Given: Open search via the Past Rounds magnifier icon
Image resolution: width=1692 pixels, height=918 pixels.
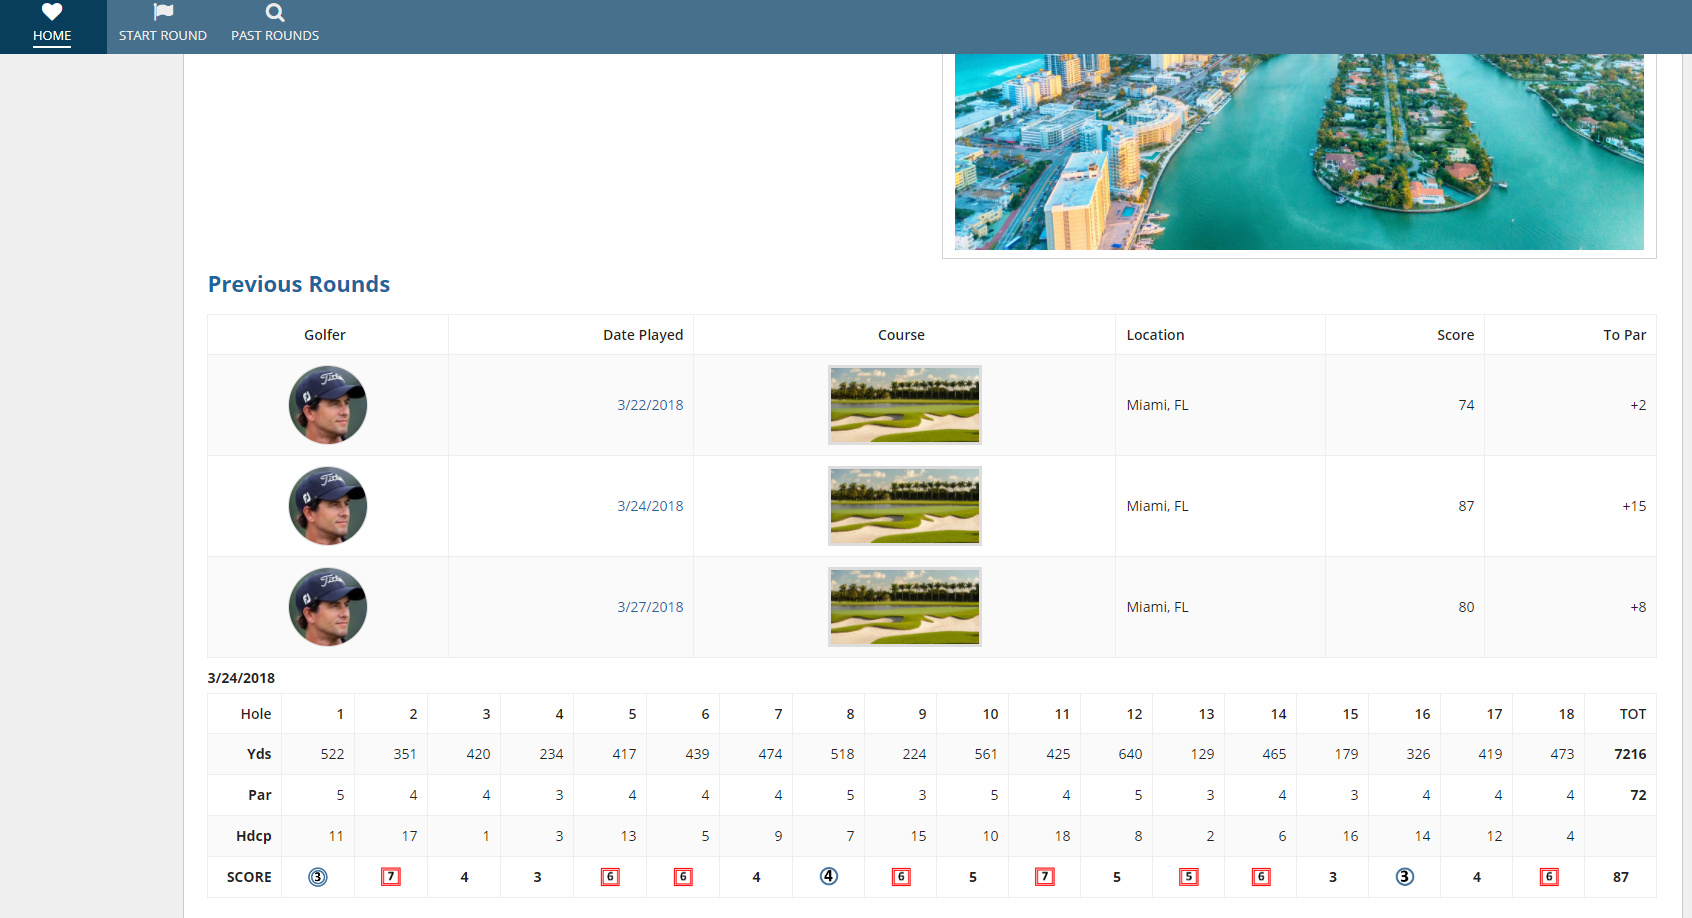Looking at the screenshot, I should pos(273,12).
